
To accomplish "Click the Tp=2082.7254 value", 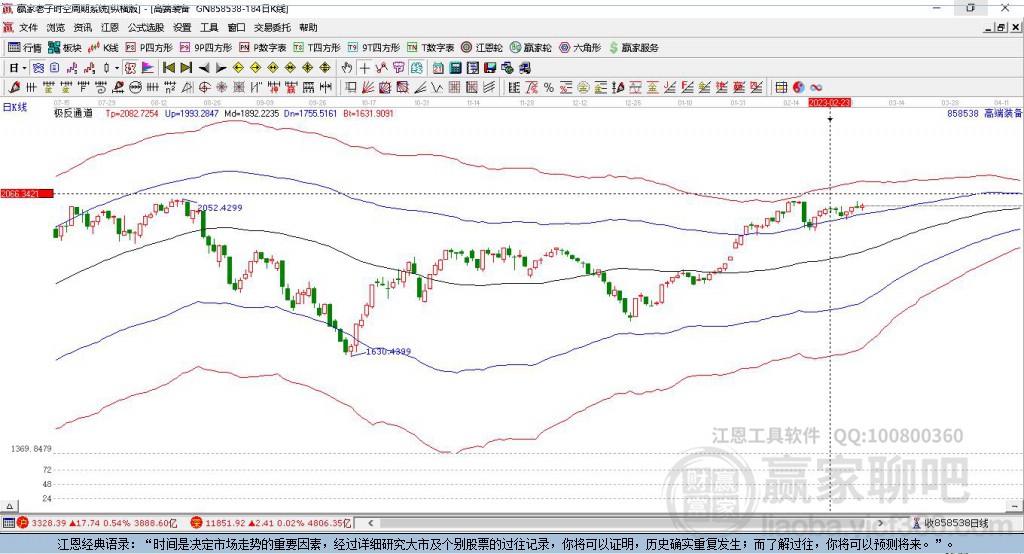I will coord(132,114).
